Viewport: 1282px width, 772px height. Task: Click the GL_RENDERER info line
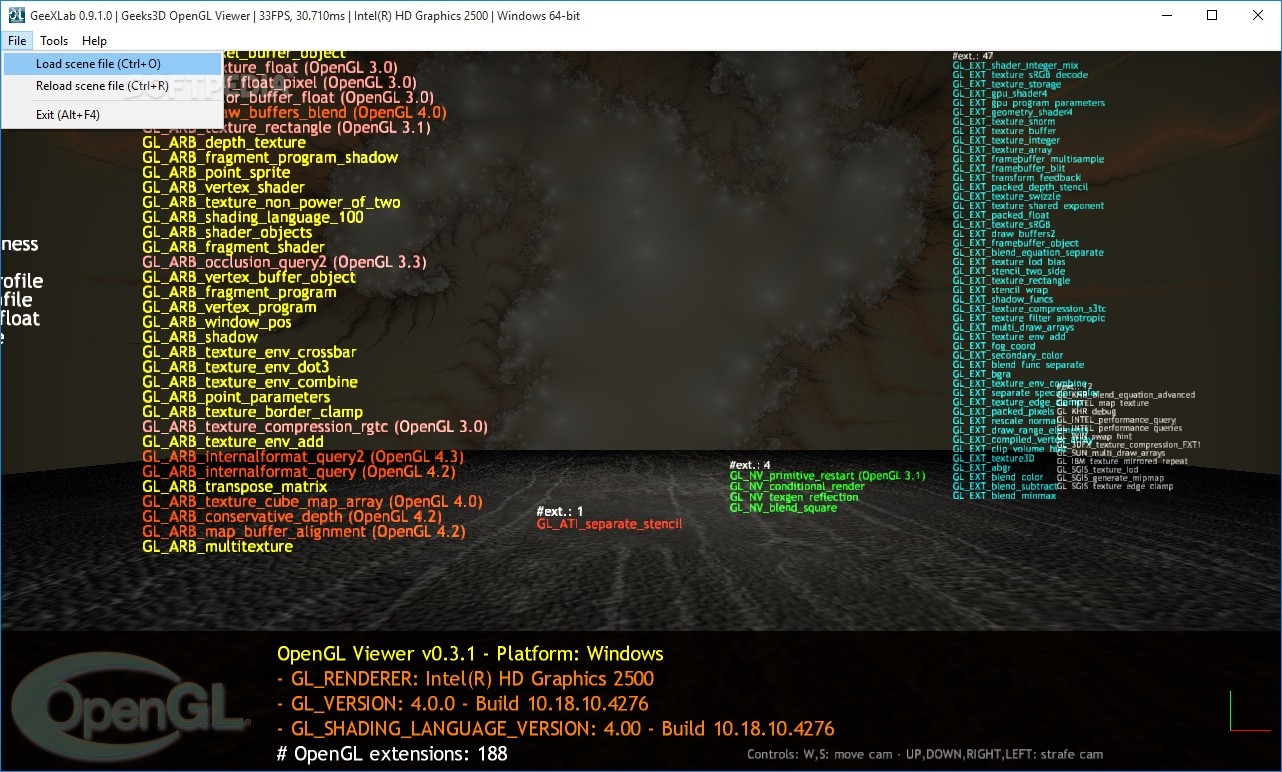[x=466, y=679]
